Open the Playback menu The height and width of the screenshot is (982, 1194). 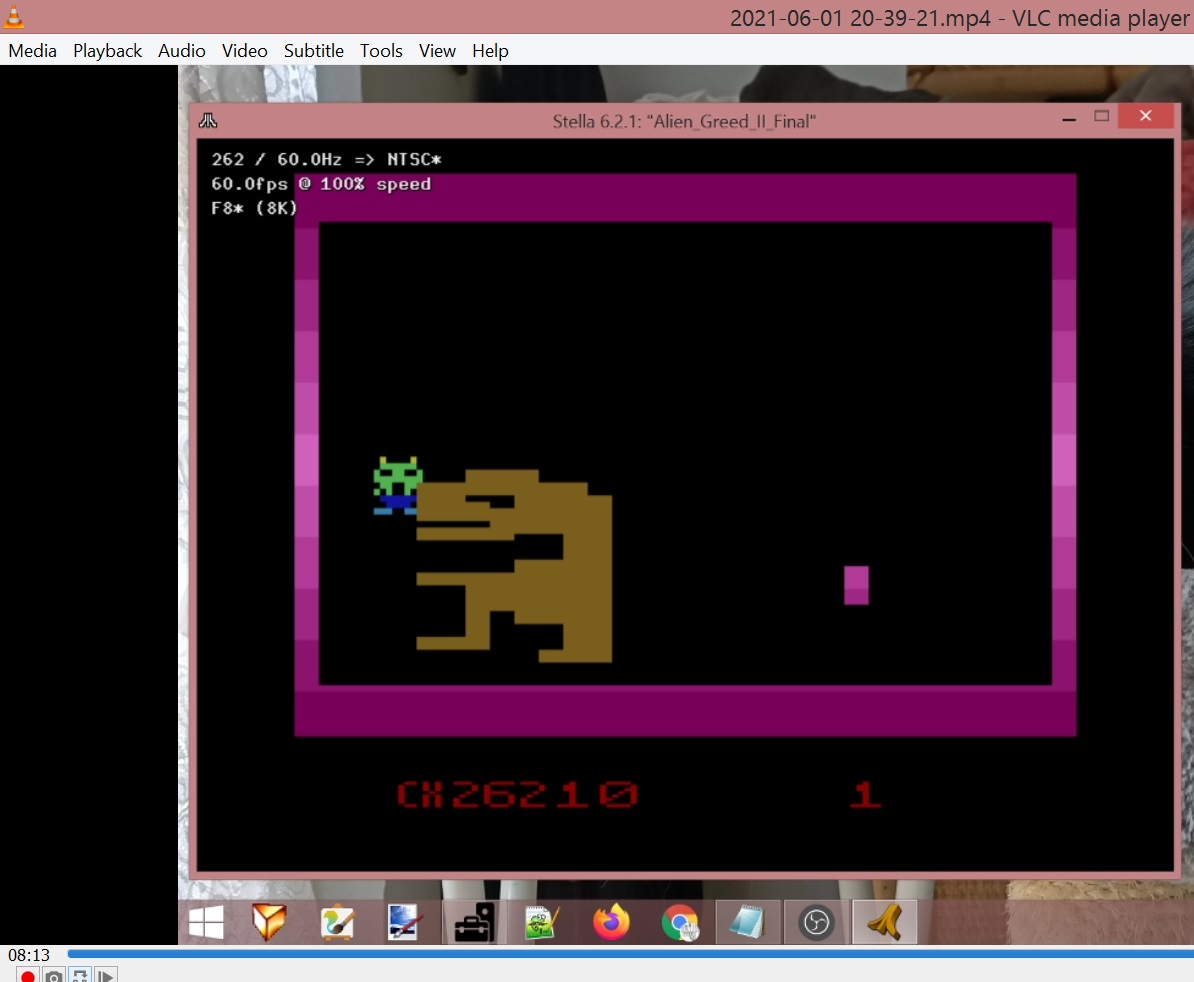pos(107,51)
